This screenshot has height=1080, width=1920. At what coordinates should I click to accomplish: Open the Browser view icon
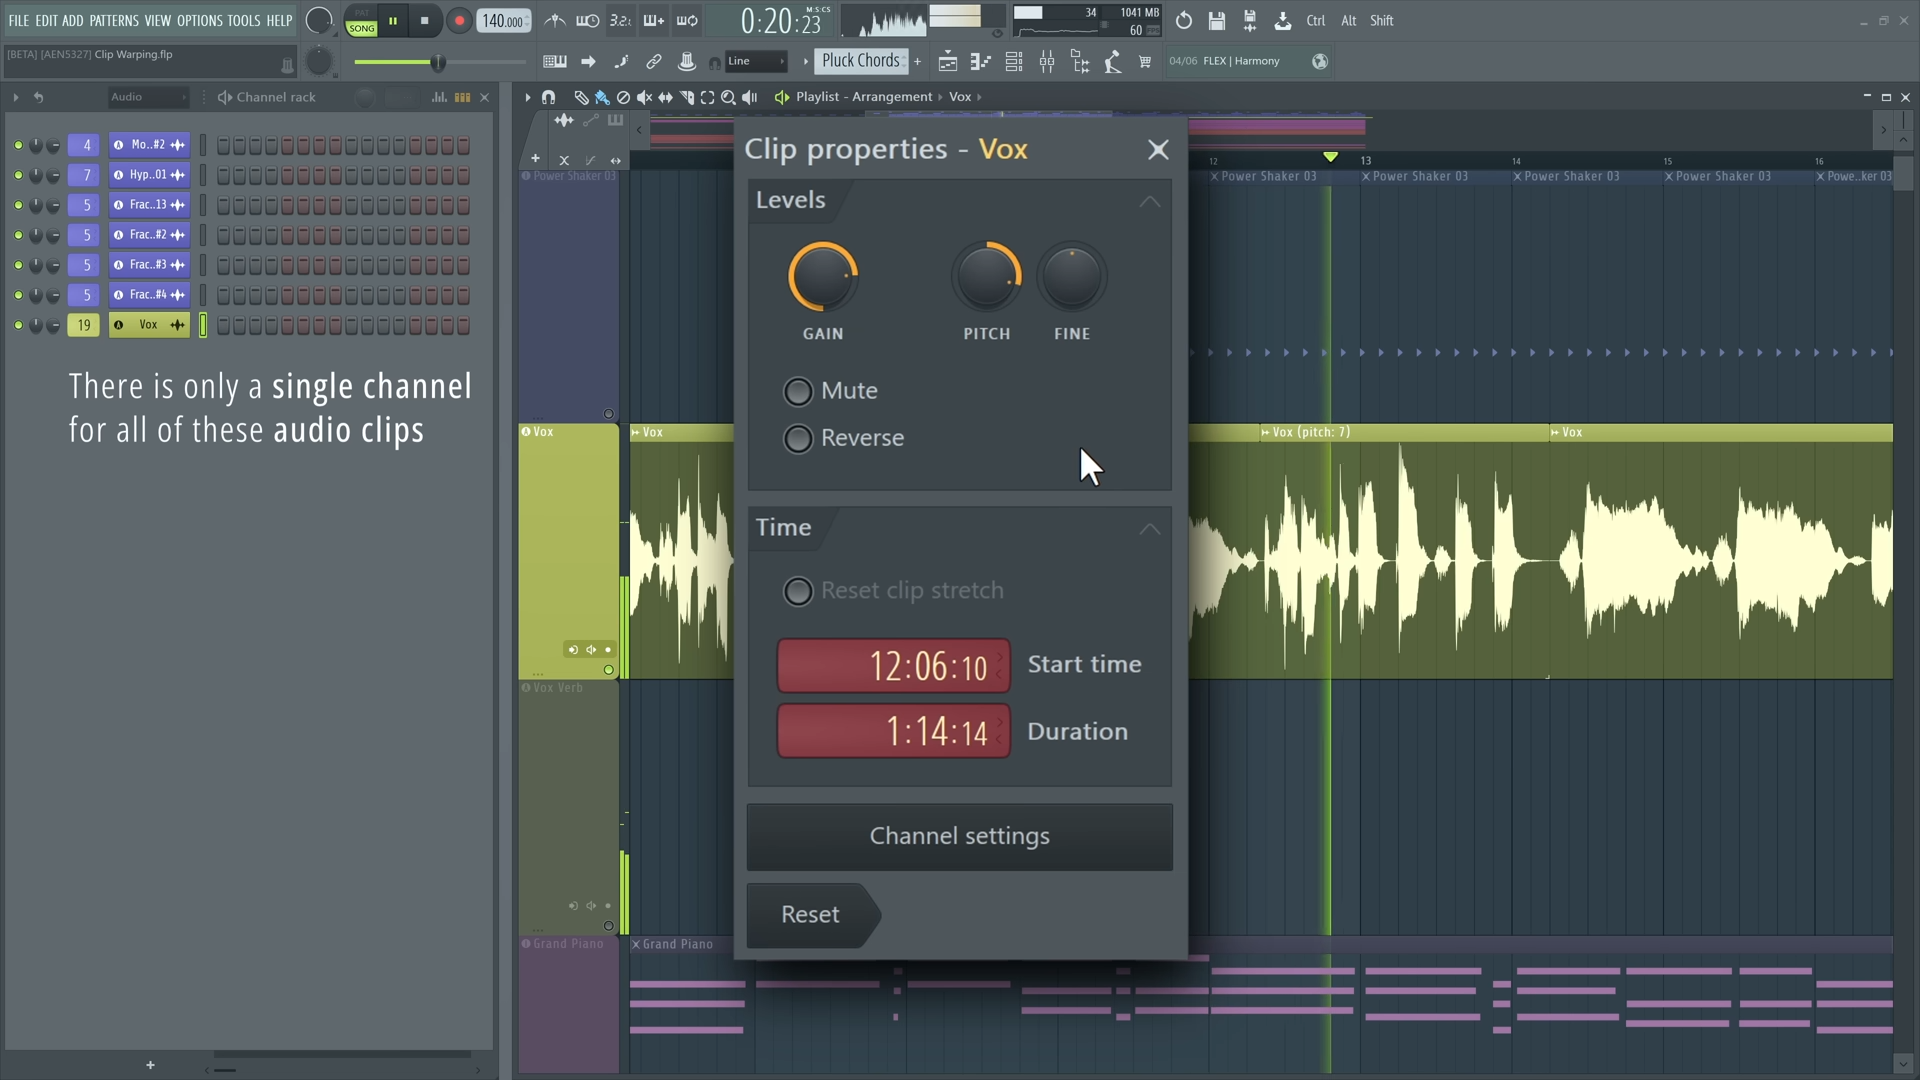[1080, 62]
